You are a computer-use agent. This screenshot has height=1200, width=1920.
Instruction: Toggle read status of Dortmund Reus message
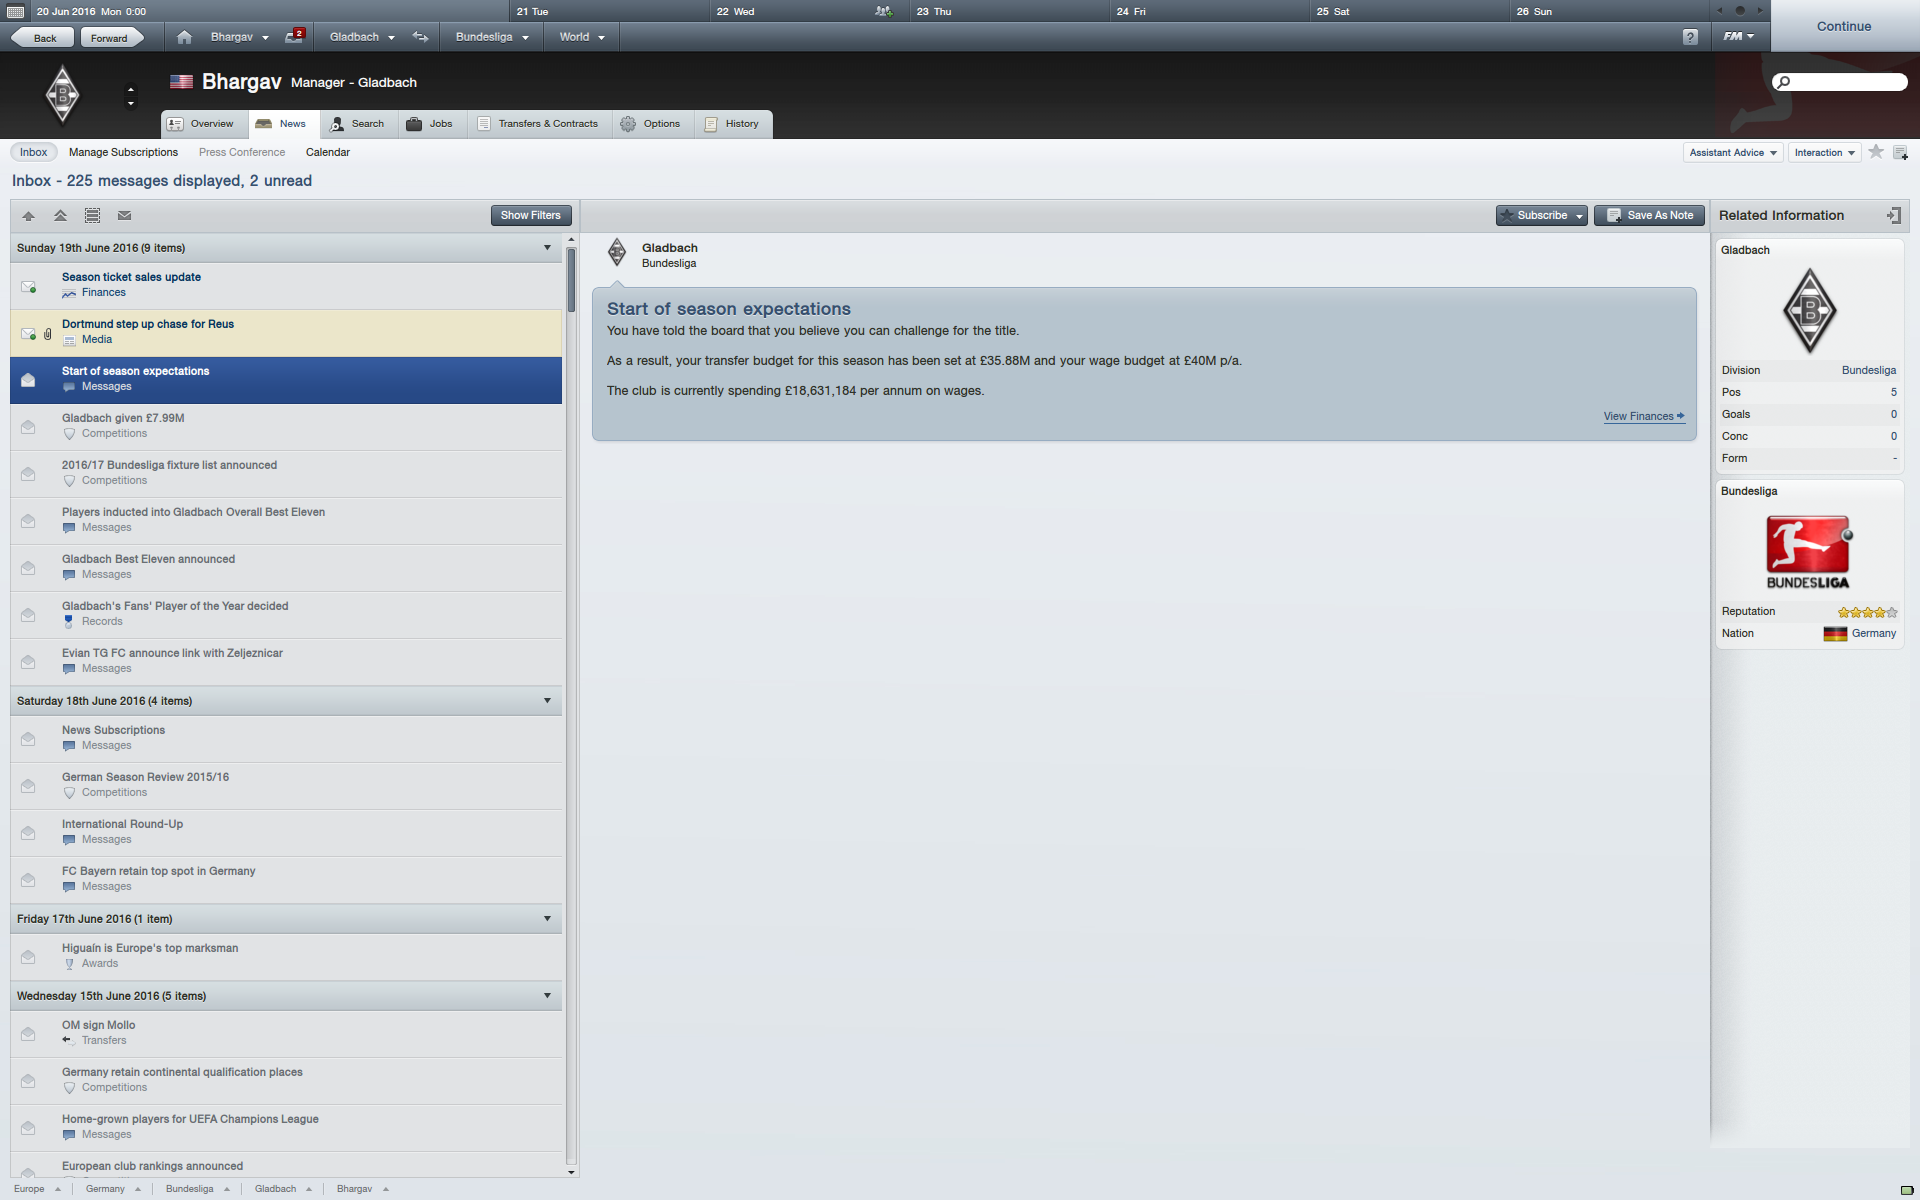(x=28, y=333)
